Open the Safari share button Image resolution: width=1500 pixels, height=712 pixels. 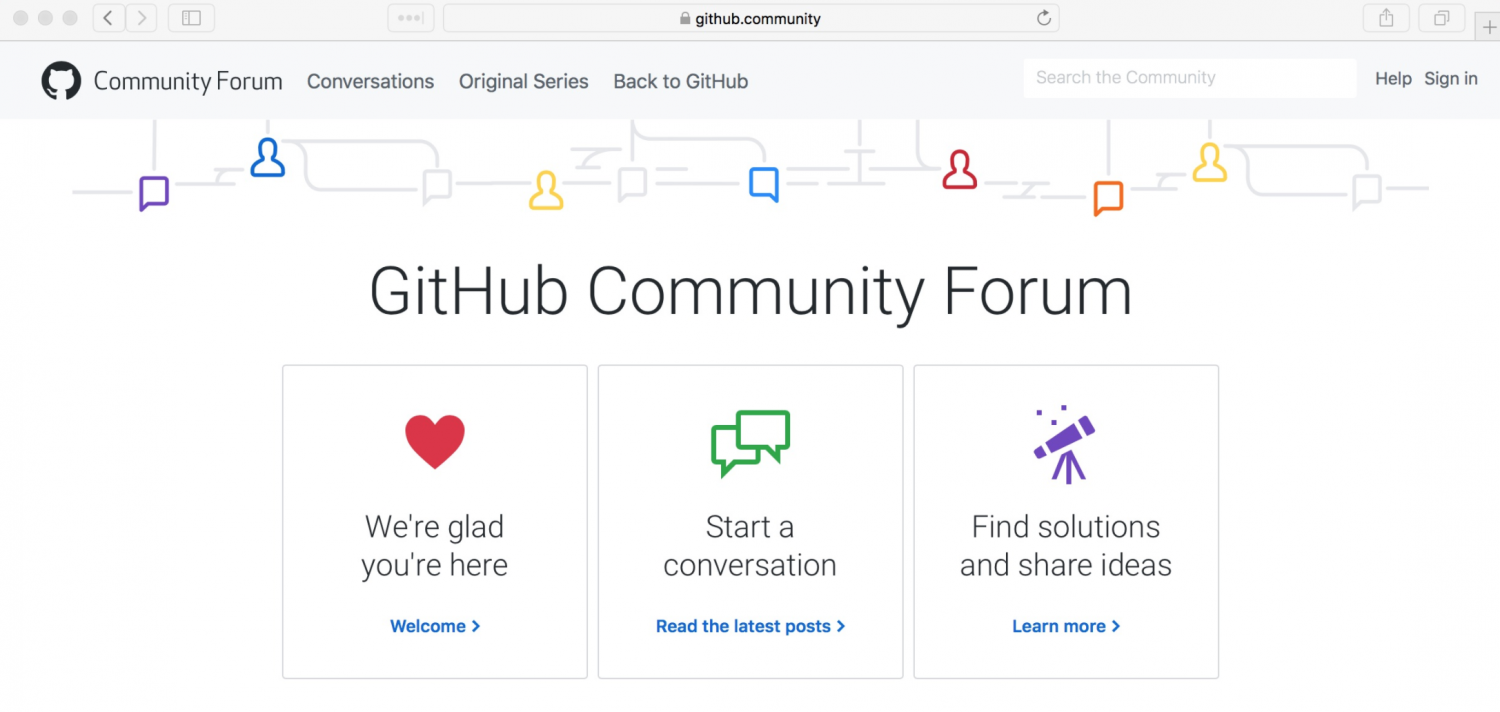point(1386,18)
